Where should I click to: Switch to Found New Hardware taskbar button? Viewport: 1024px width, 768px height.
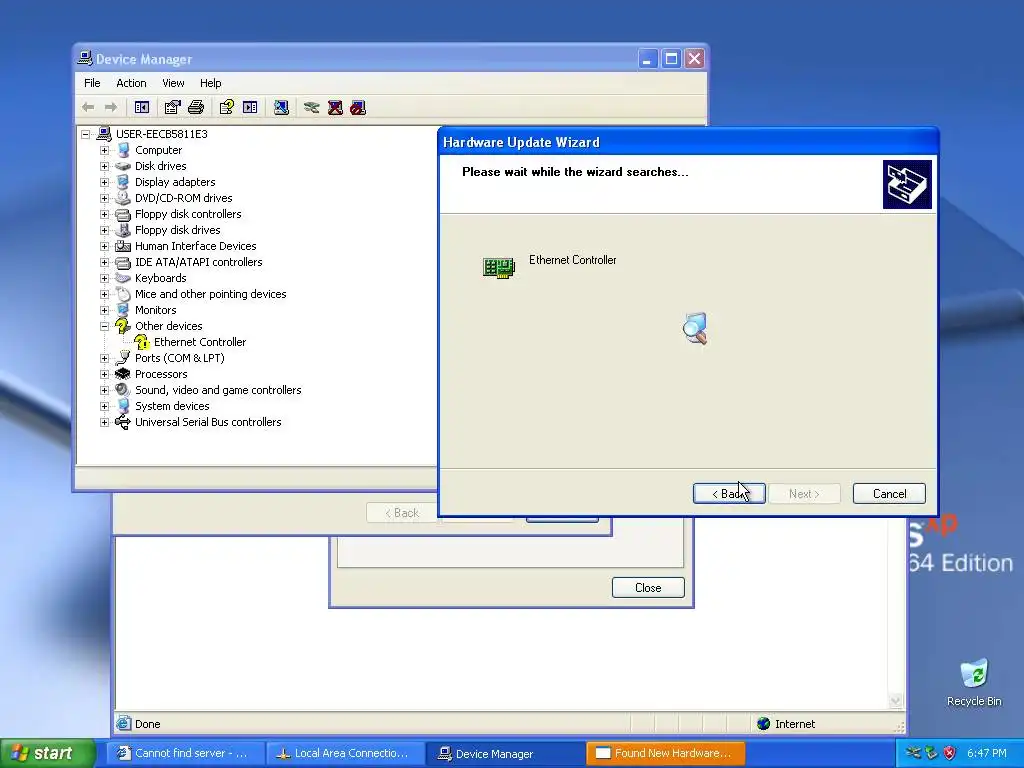pyautogui.click(x=665, y=753)
